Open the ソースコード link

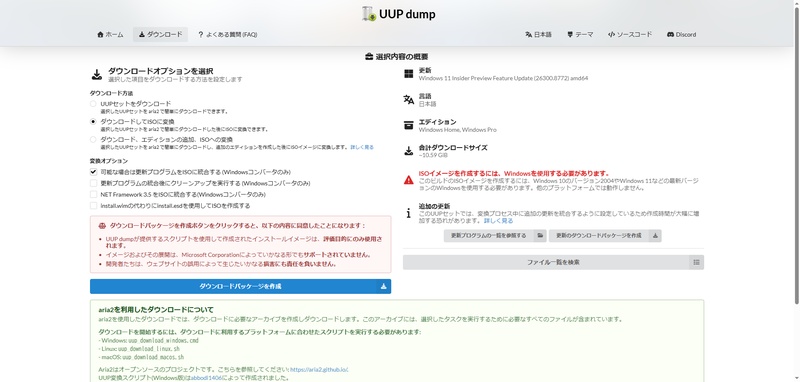630,35
